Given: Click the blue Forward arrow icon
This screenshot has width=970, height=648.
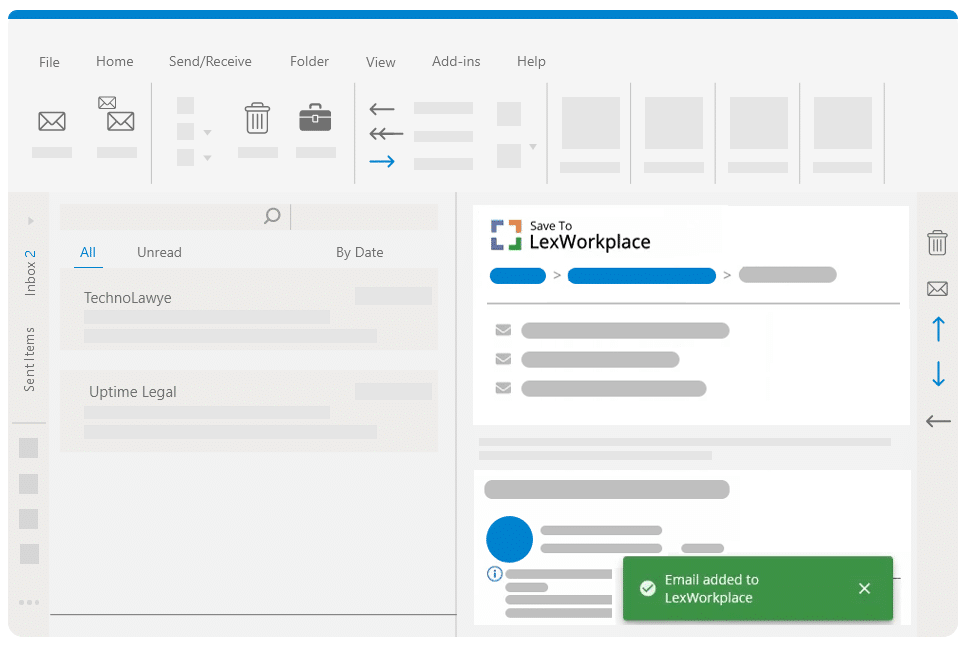Looking at the screenshot, I should tap(382, 162).
